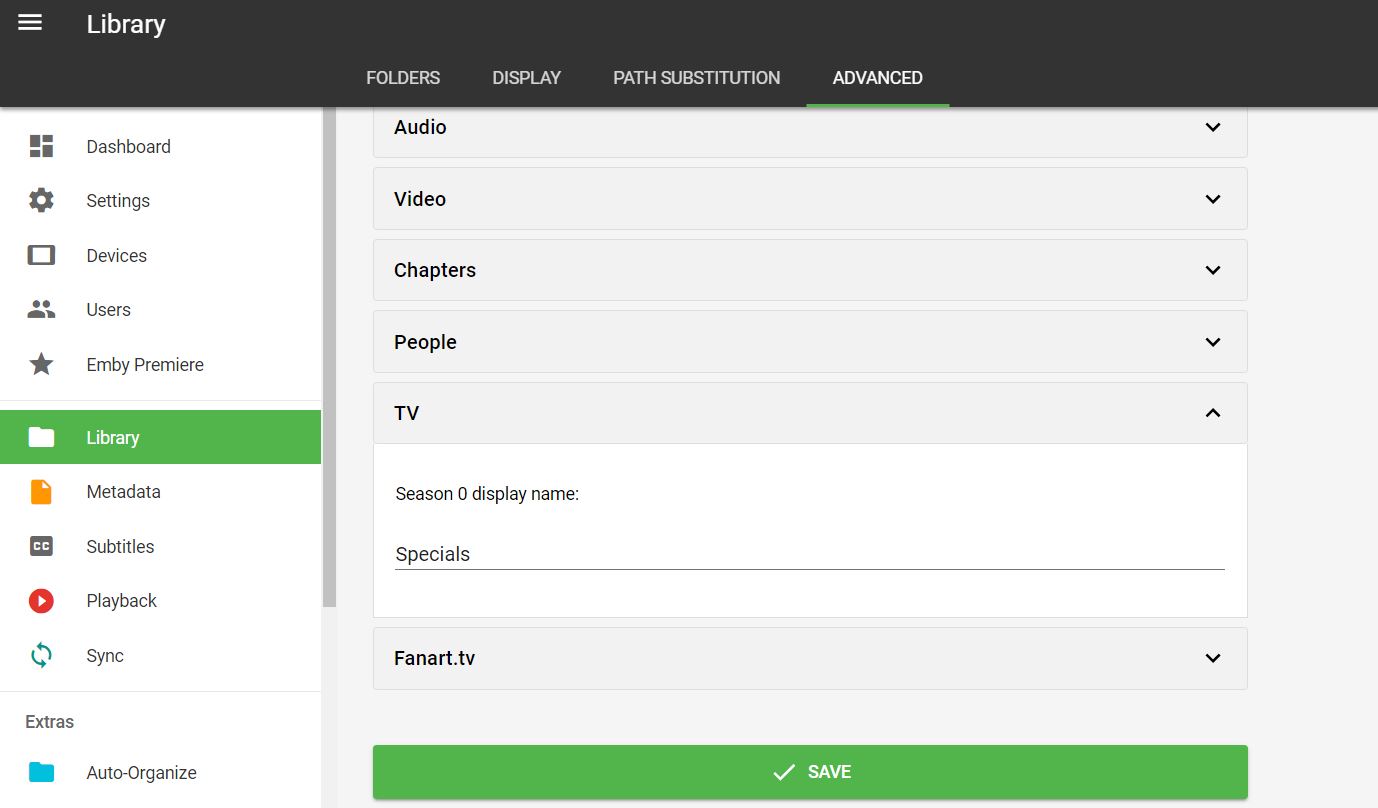Viewport: 1378px width, 808px height.
Task: Click the Subtitles CC icon
Action: pos(41,546)
